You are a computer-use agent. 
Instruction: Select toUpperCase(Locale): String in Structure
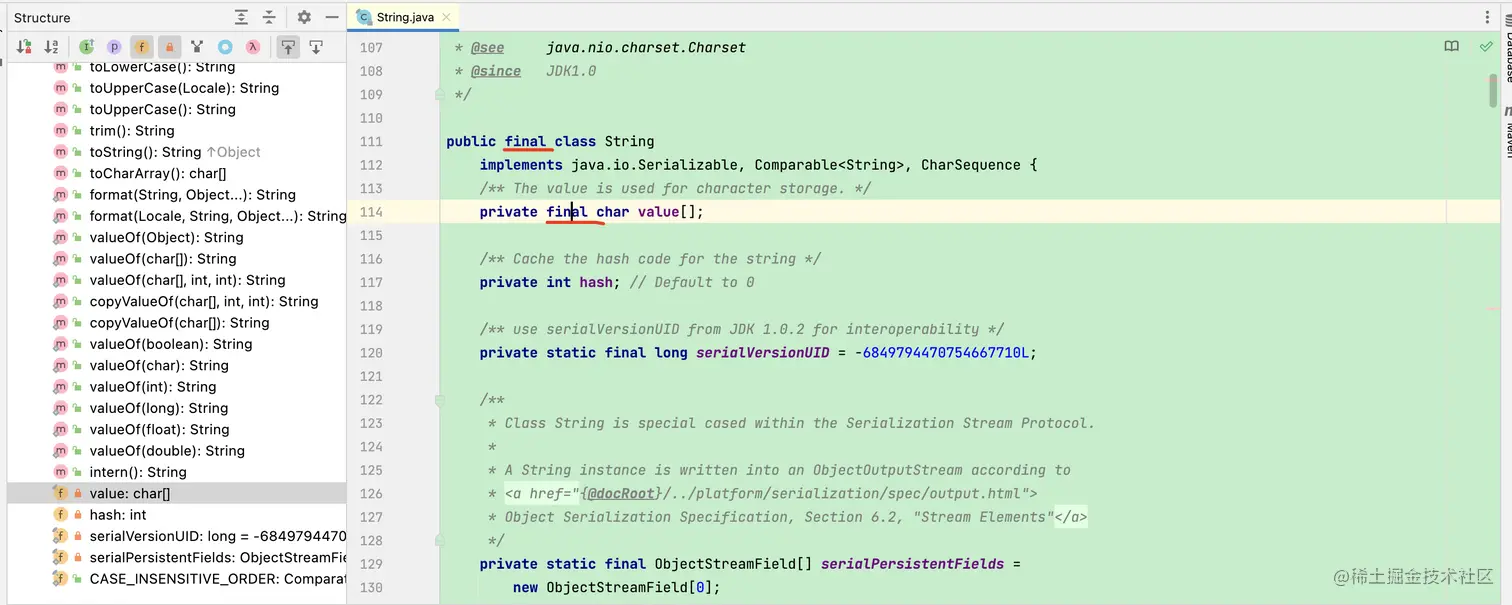point(184,88)
